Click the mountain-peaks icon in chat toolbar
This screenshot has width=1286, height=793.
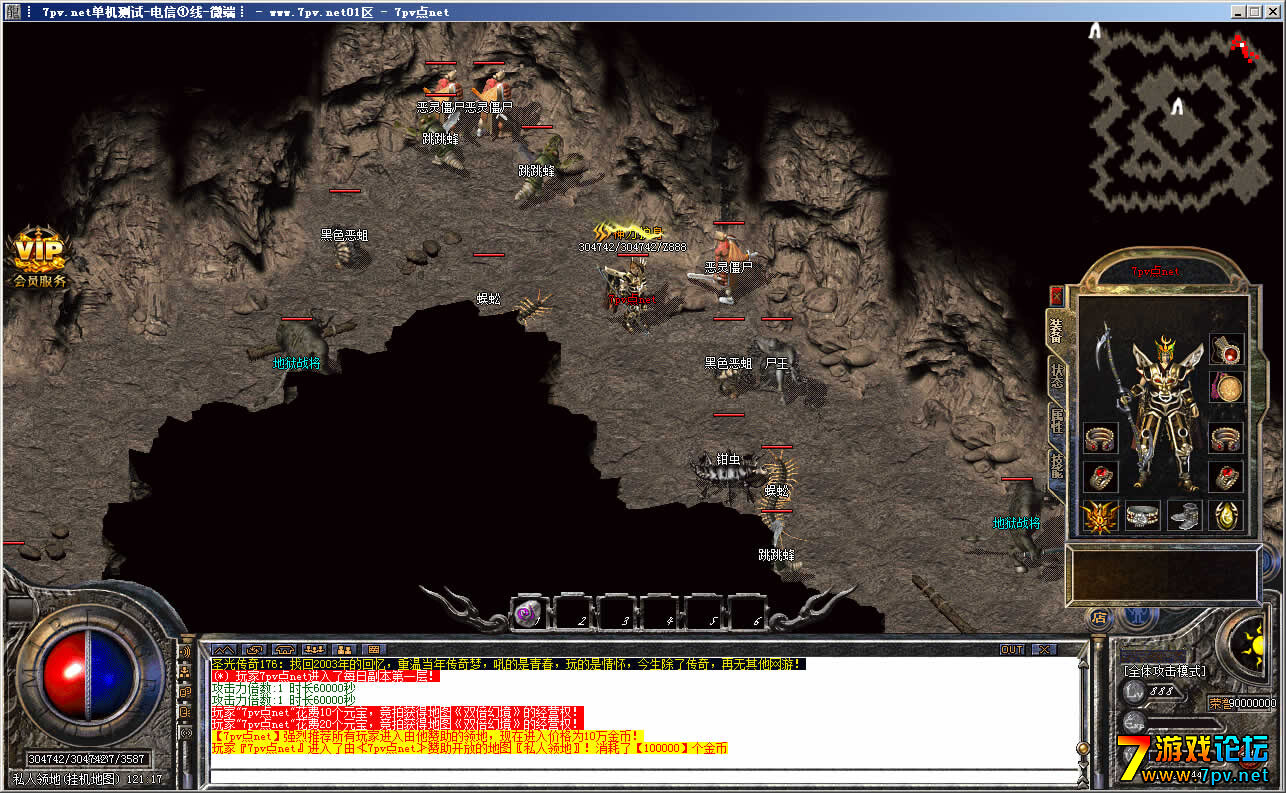click(x=224, y=650)
